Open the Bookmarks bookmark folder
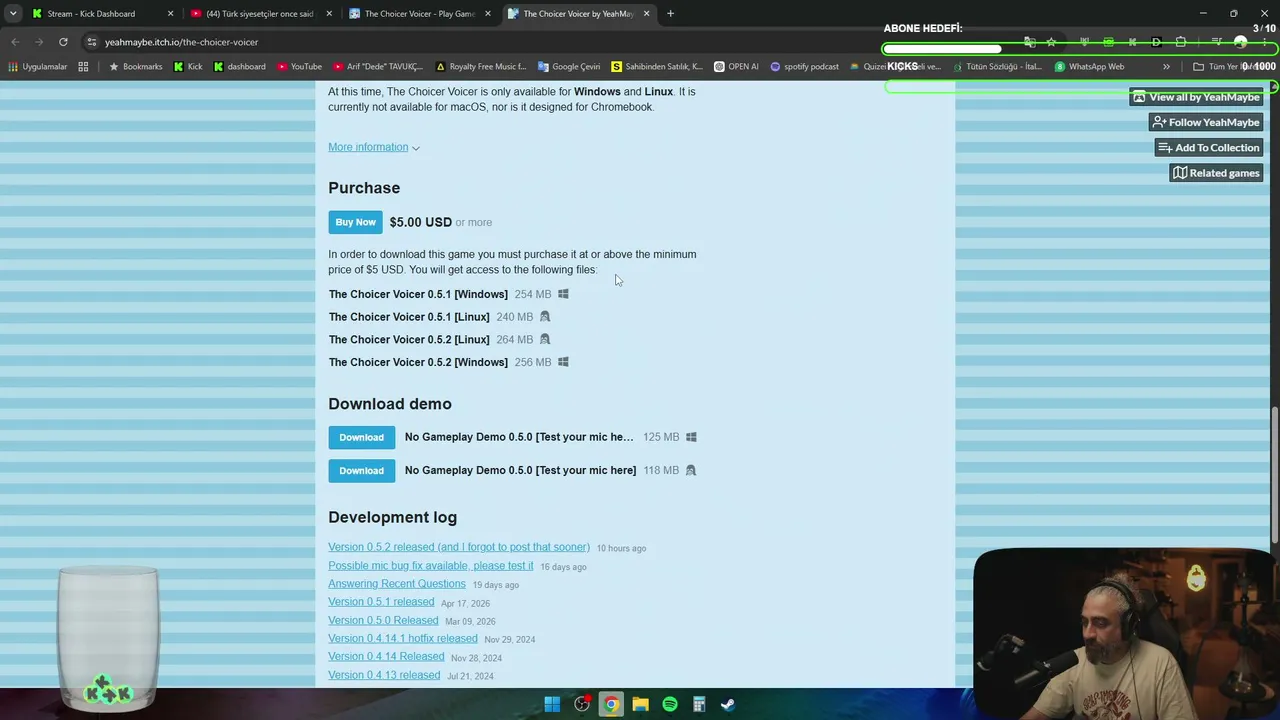 [x=135, y=67]
